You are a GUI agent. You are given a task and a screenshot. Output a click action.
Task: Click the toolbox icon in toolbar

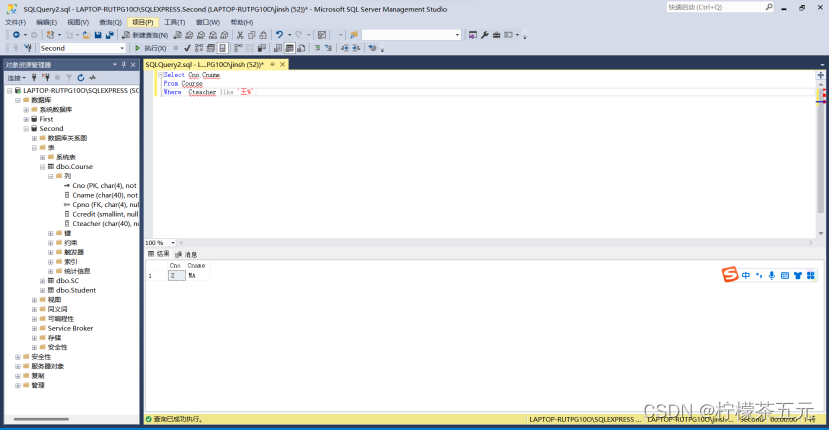pos(496,35)
